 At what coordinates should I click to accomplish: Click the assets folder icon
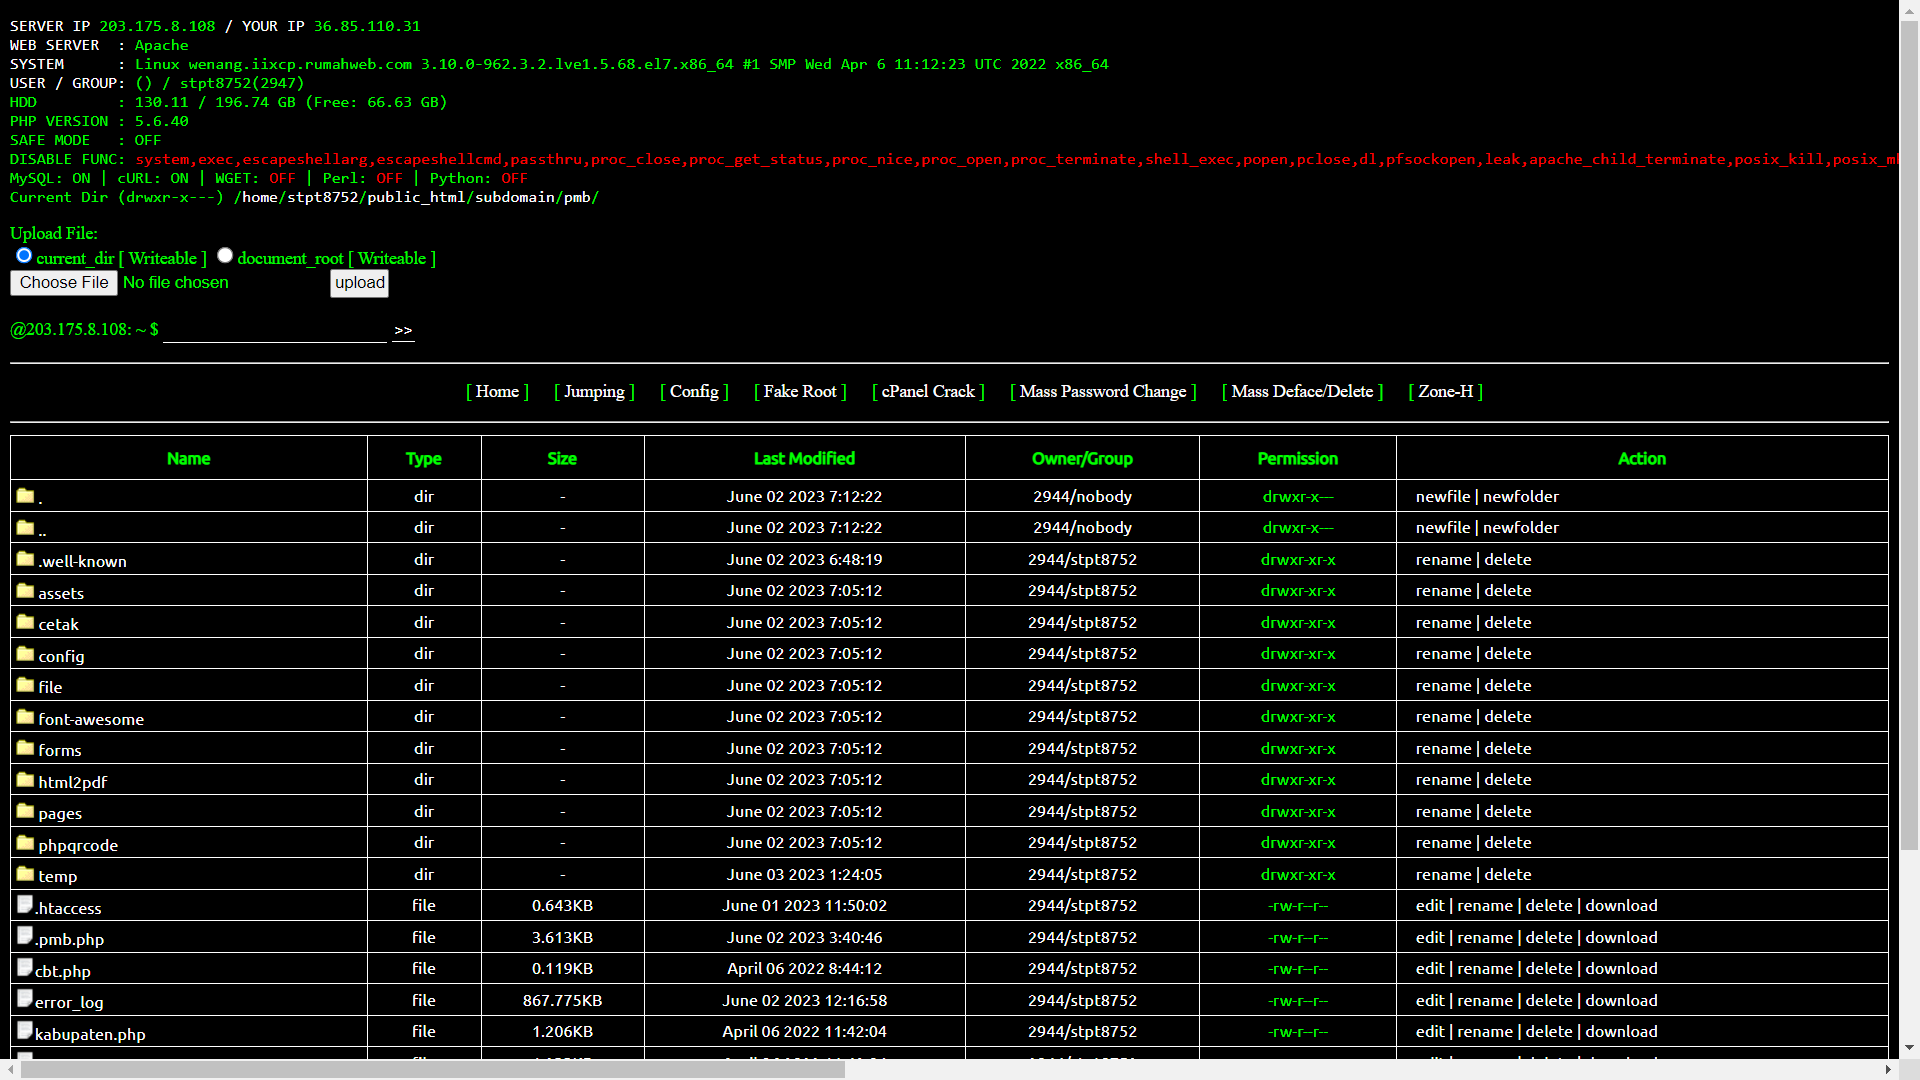[x=26, y=591]
